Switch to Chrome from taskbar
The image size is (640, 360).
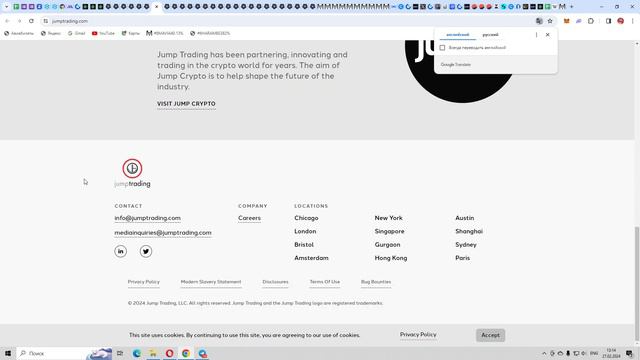point(186,353)
